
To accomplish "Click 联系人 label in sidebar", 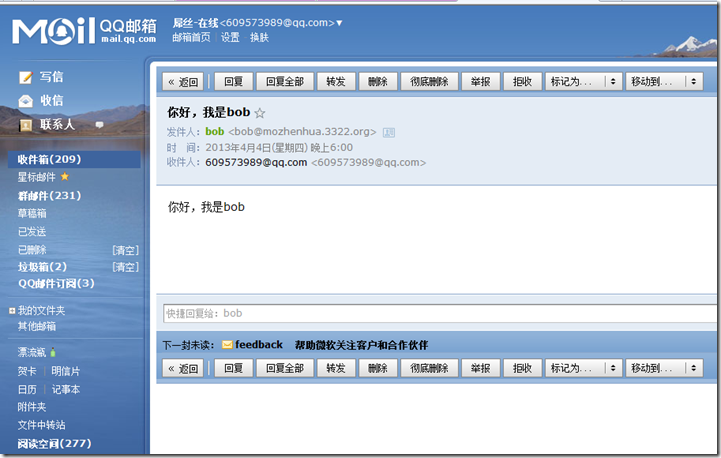I will point(57,124).
